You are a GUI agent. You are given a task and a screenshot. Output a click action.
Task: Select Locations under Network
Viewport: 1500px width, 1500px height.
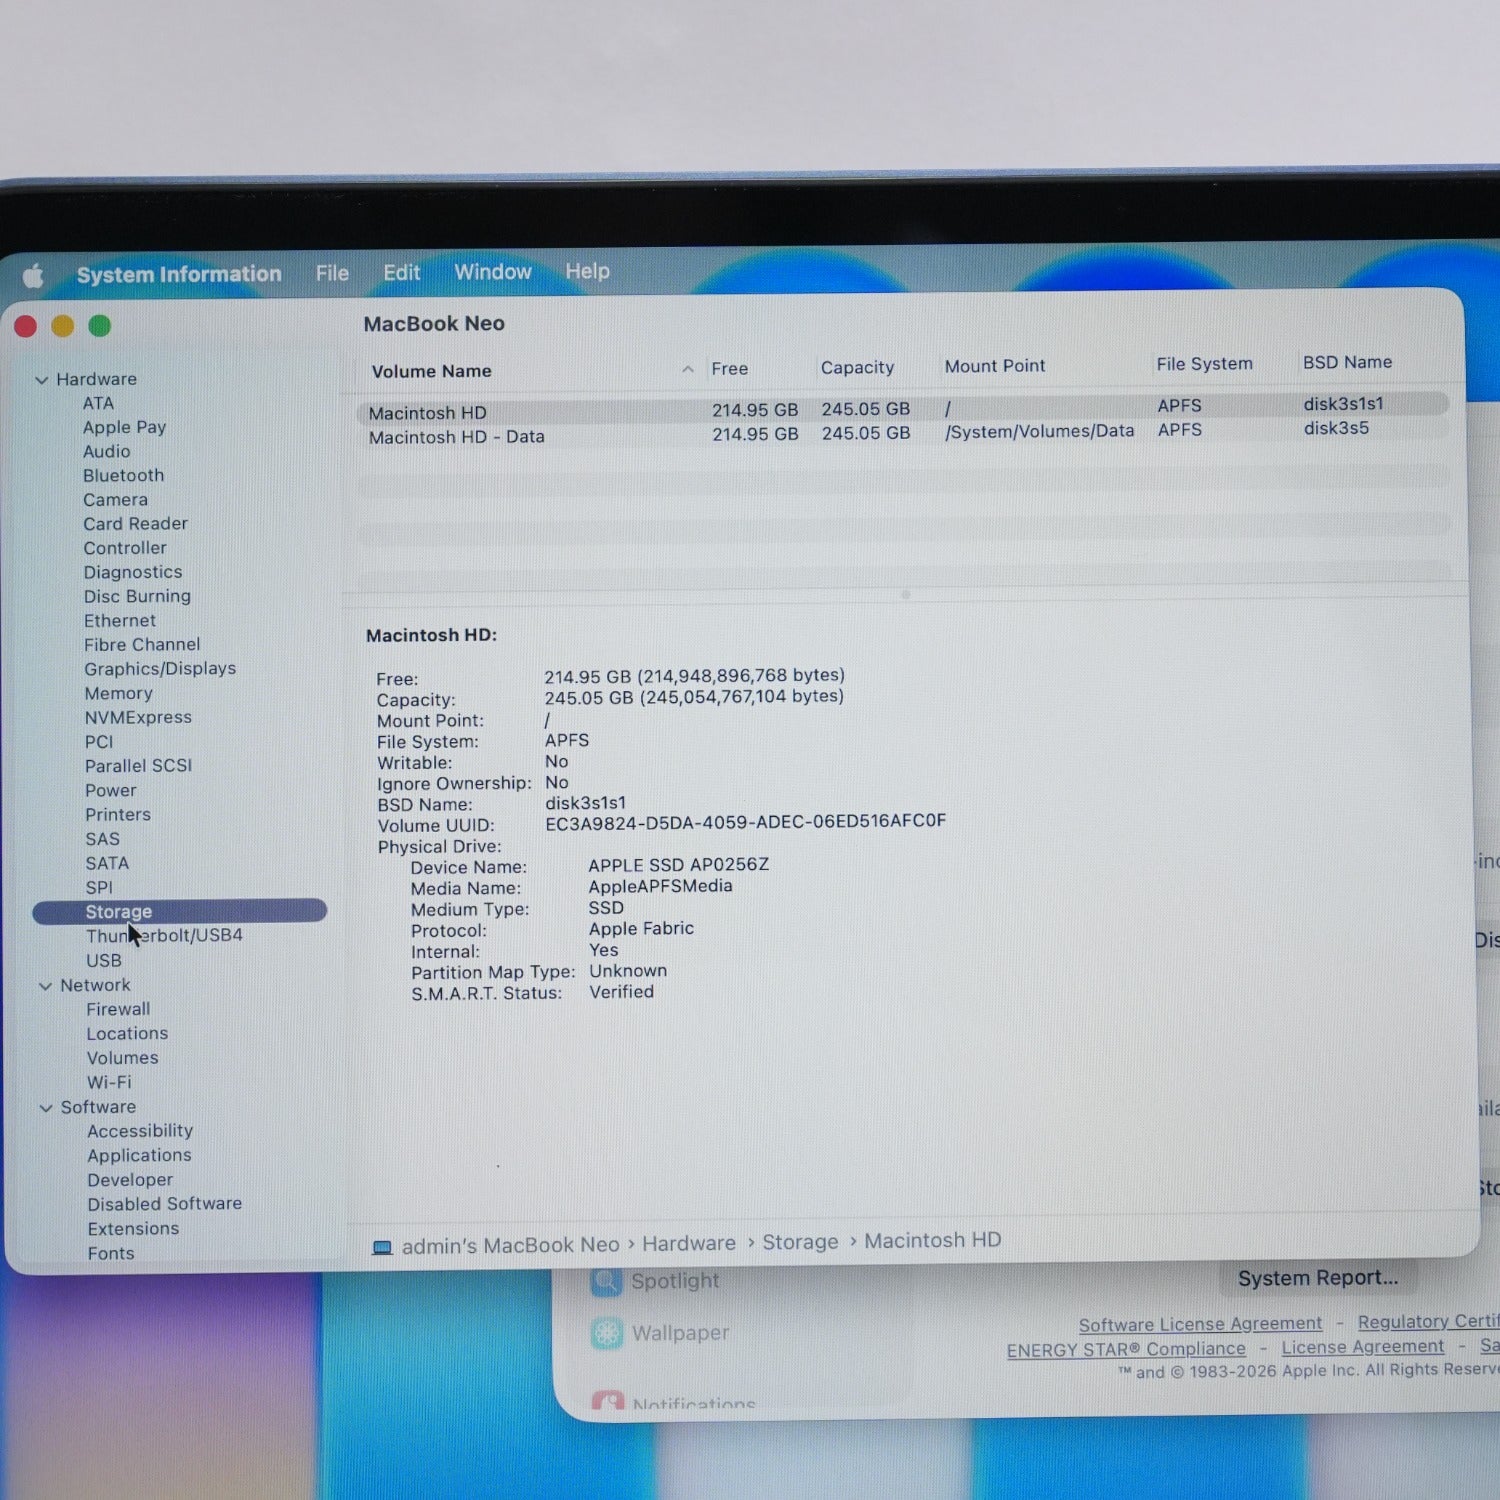click(x=127, y=1034)
